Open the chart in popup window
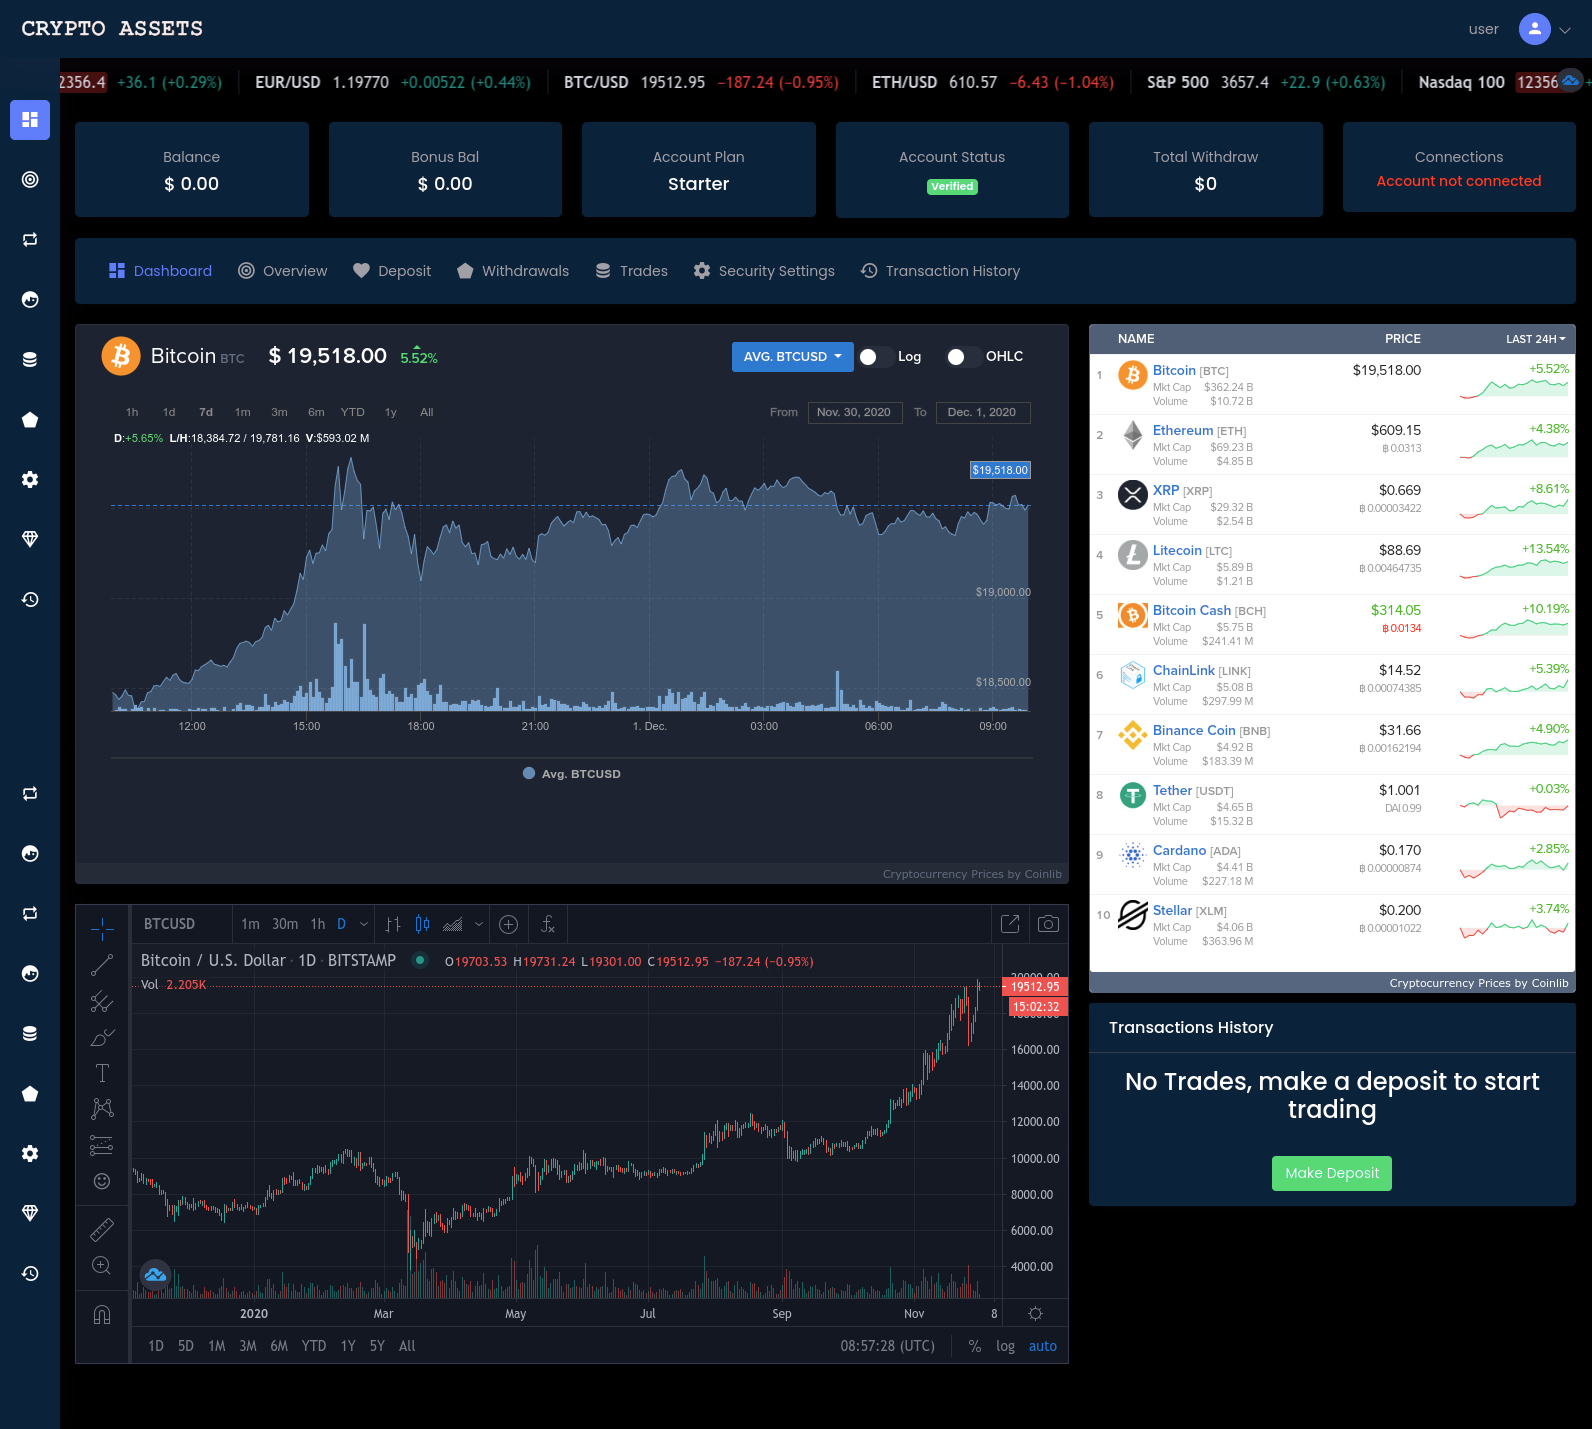1592x1429 pixels. coord(1010,924)
